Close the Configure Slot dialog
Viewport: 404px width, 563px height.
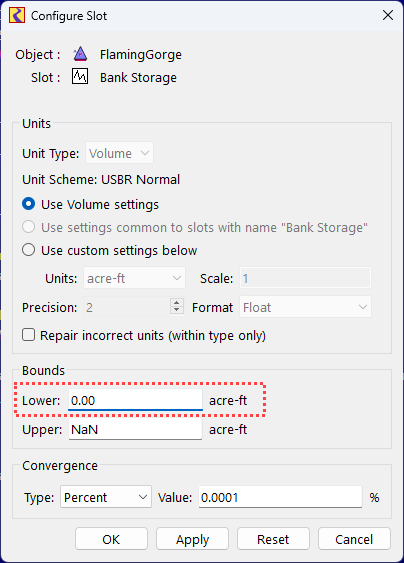(x=388, y=15)
